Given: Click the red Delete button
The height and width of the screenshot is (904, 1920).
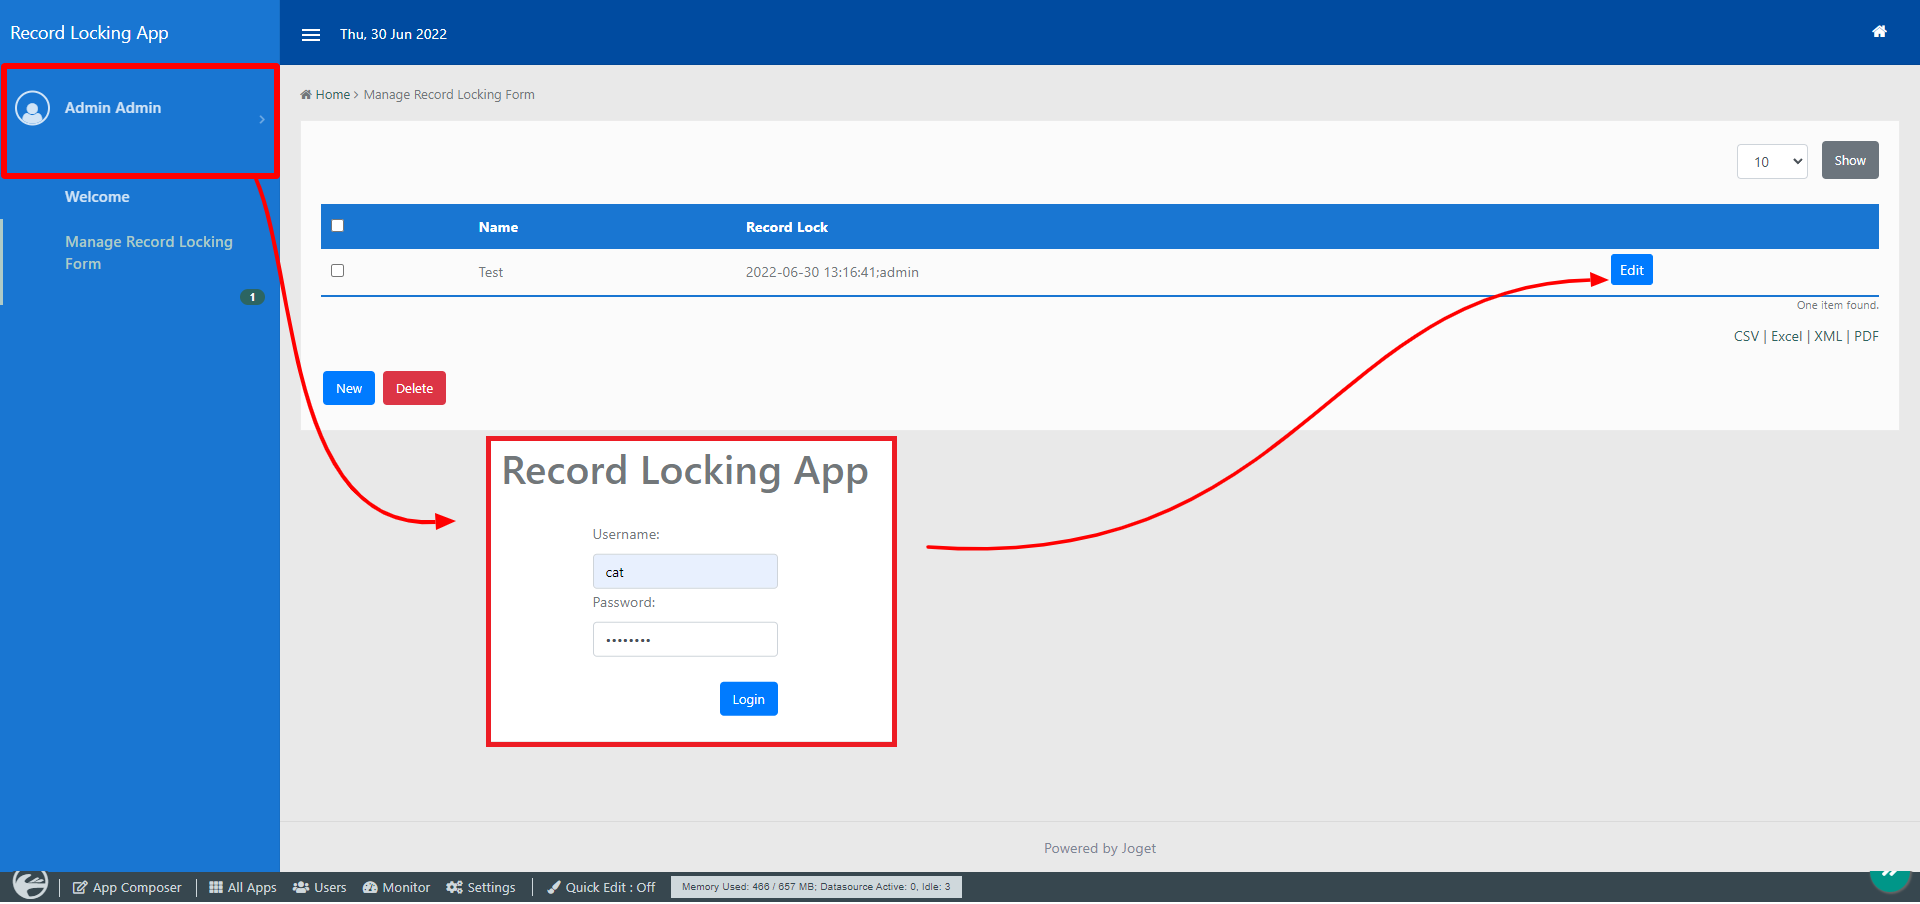Looking at the screenshot, I should click(414, 388).
